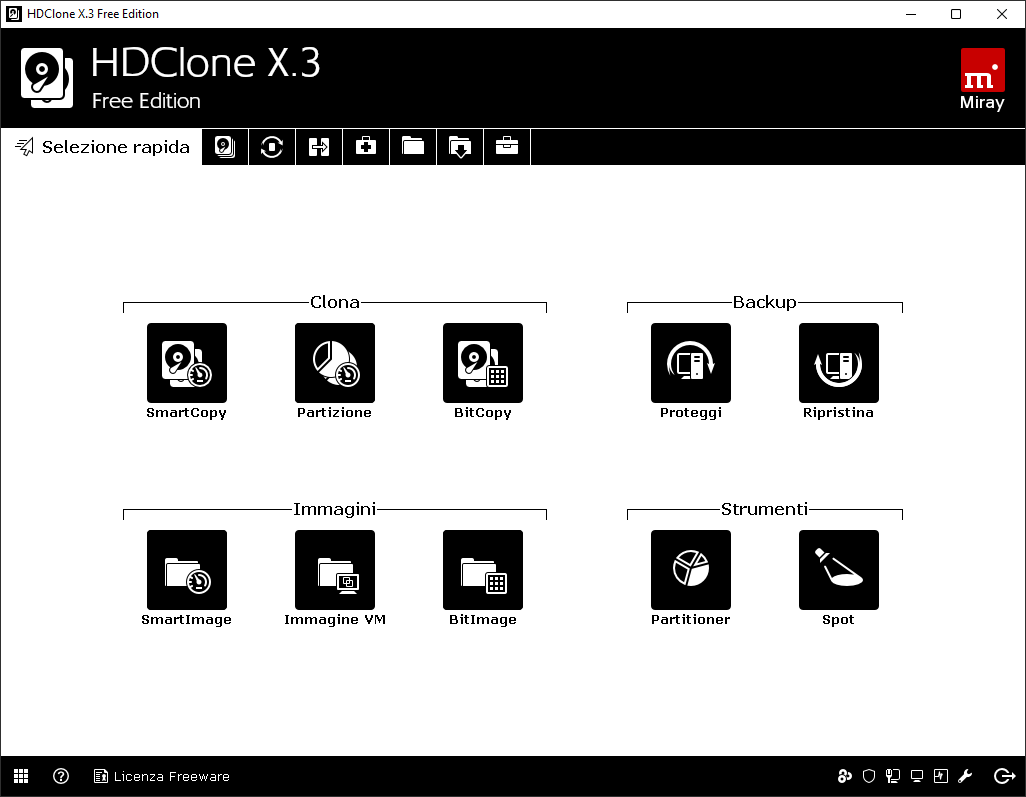Open the Partizione clone tool
Image resolution: width=1026 pixels, height=797 pixels.
point(335,363)
